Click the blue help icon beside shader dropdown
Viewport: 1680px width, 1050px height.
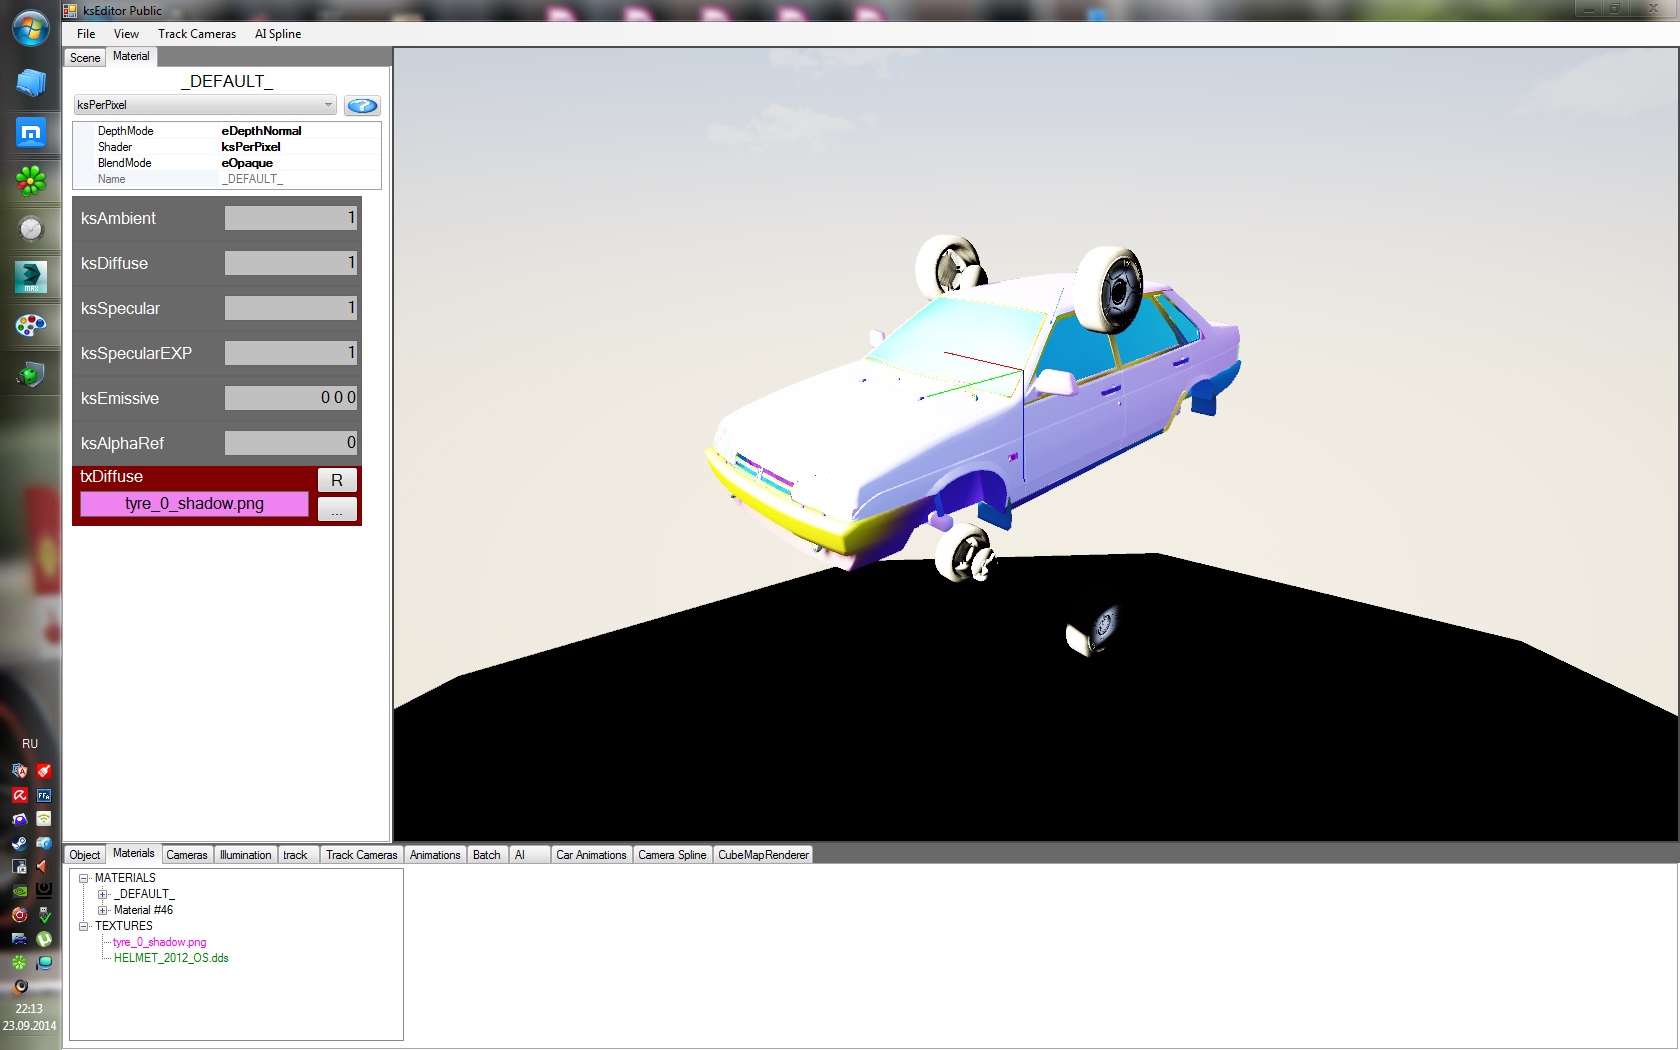pyautogui.click(x=361, y=106)
